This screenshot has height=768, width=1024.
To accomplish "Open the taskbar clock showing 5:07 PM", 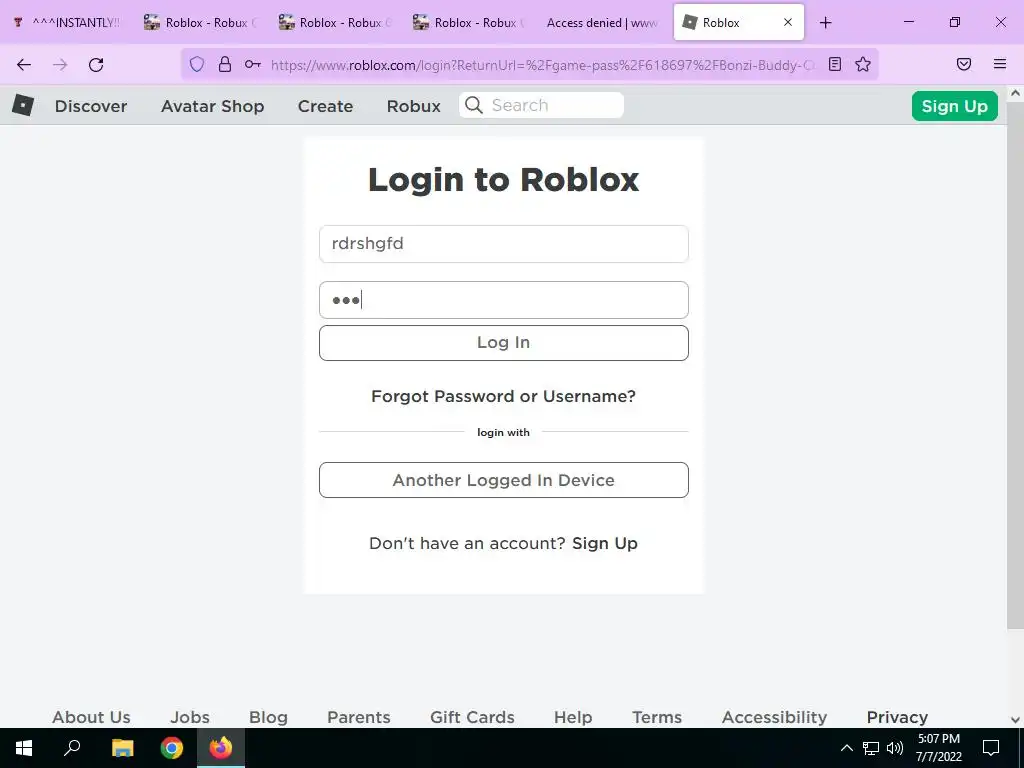I will point(938,748).
